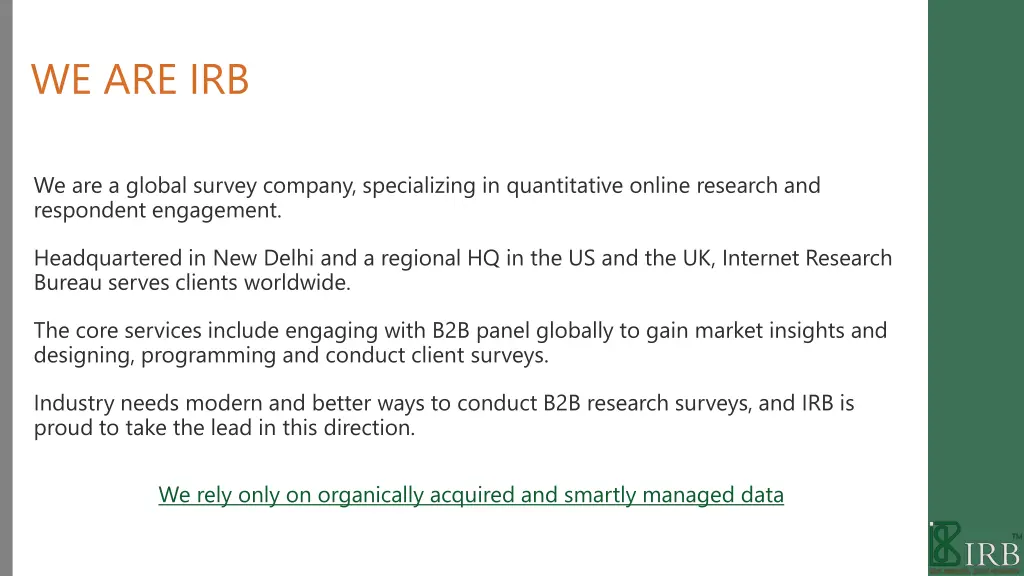Click the words quantitative online research
This screenshot has width=1024, height=576.
[642, 186]
